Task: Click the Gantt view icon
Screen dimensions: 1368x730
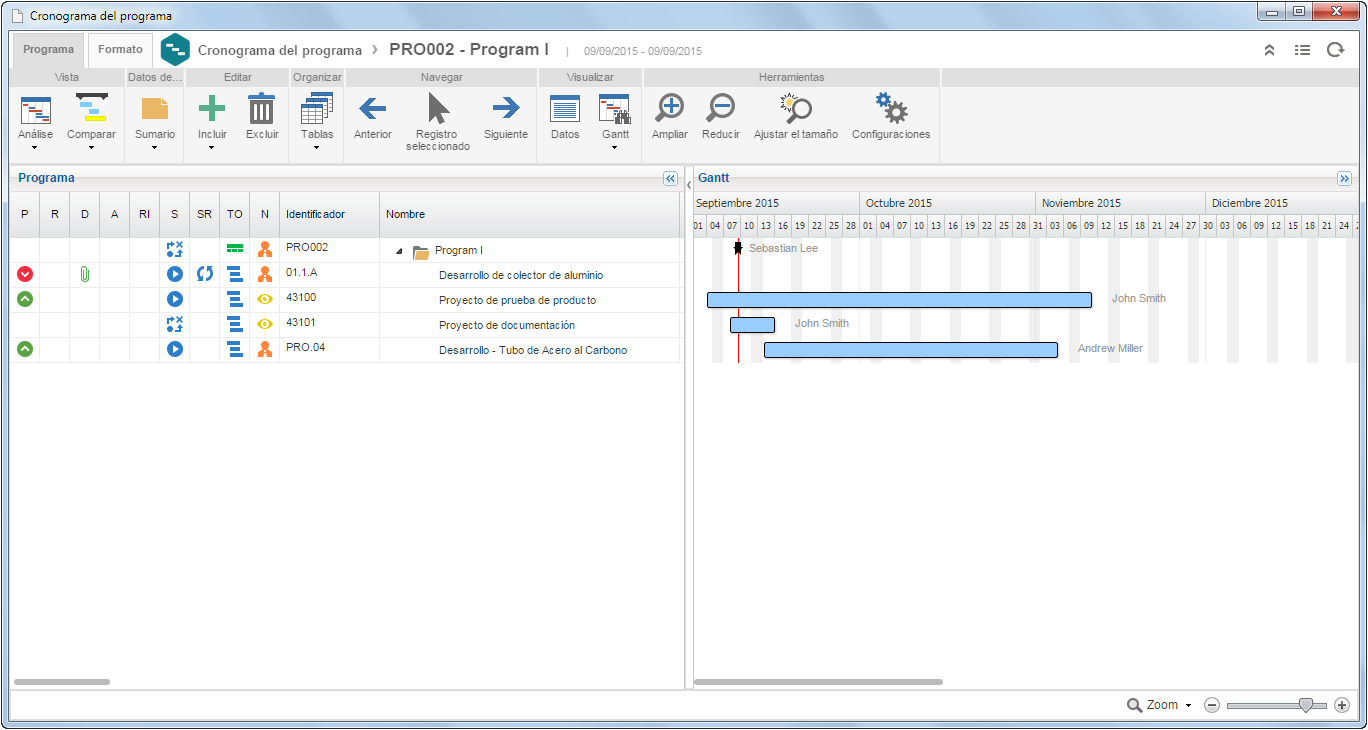Action: tap(615, 109)
